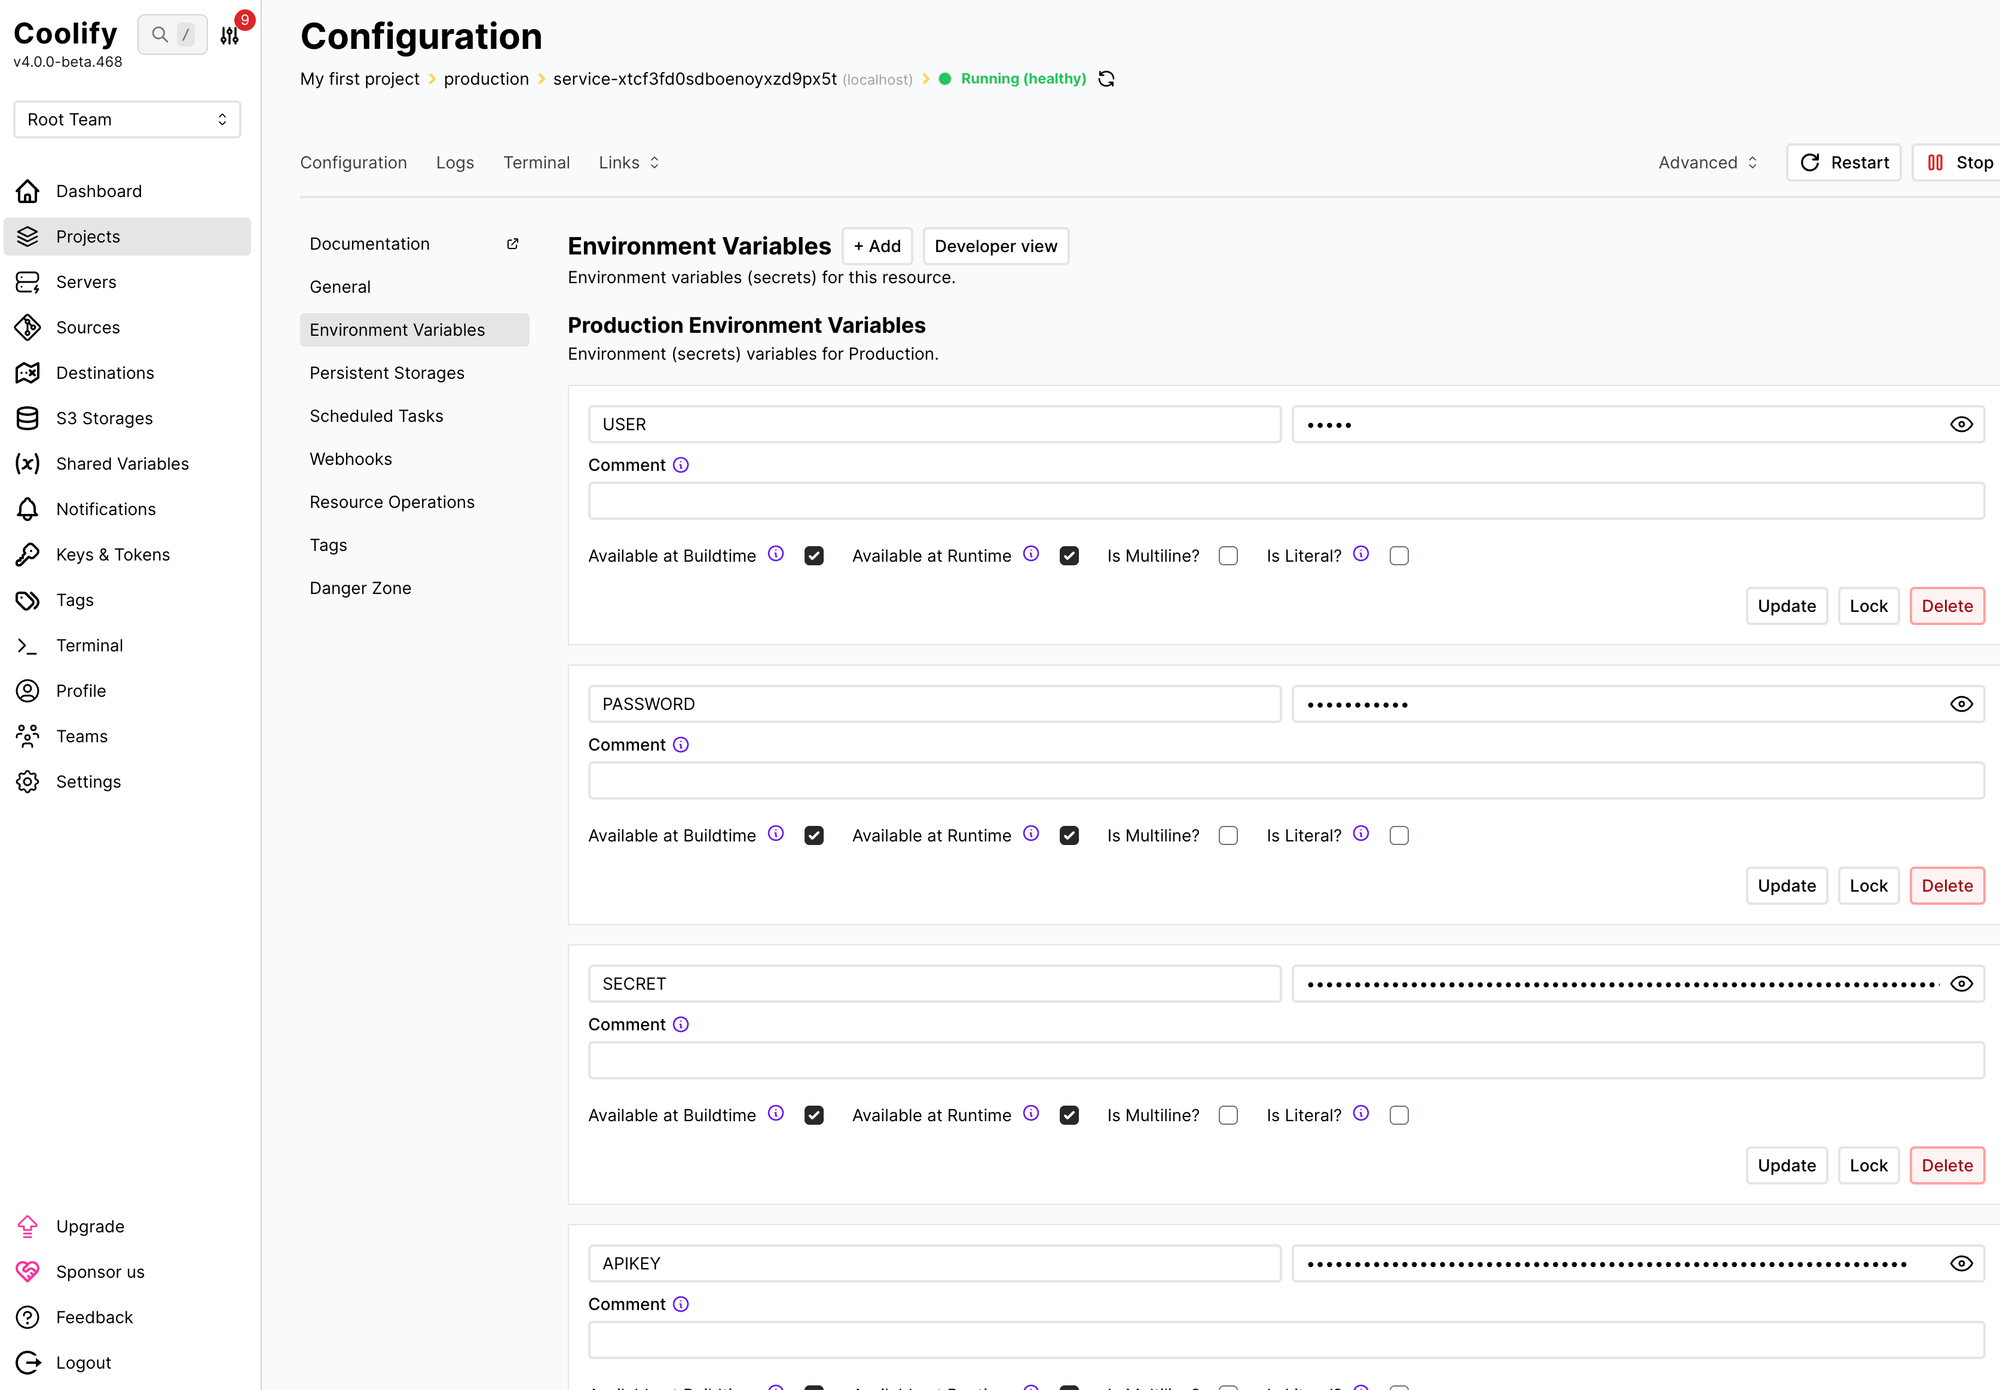The image size is (2000, 1390).
Task: Uncheck Available at Buildtime for USER
Action: point(814,556)
